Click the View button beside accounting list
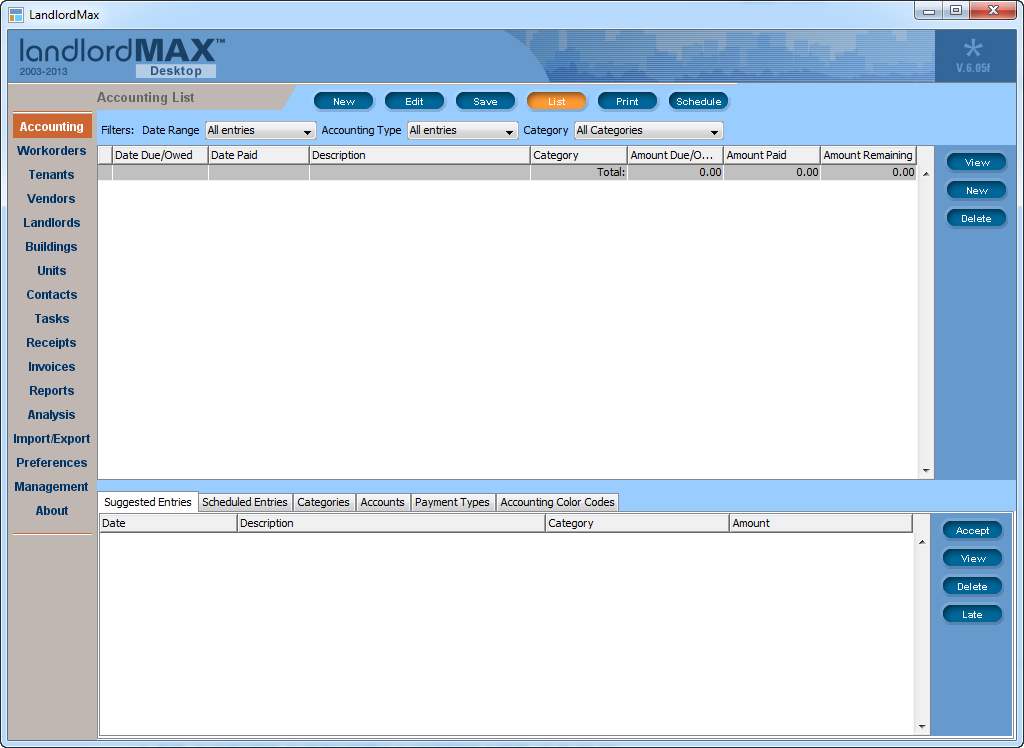 (x=976, y=162)
